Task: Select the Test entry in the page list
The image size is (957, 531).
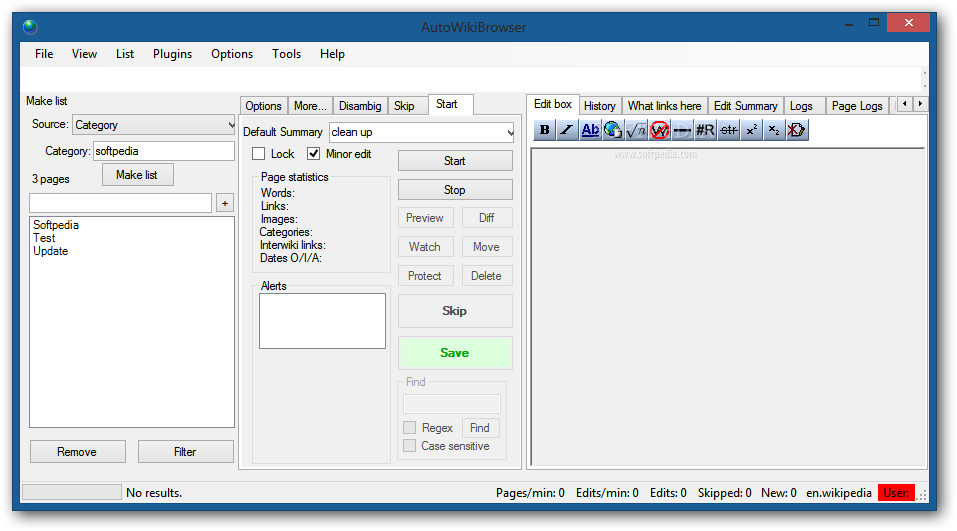Action: (44, 238)
